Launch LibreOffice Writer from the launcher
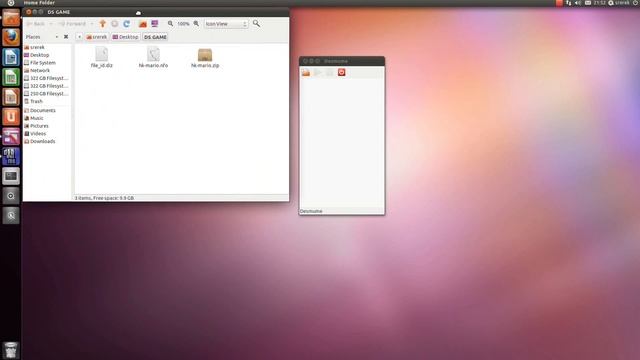Image resolution: width=640 pixels, height=360 pixels. [11, 57]
